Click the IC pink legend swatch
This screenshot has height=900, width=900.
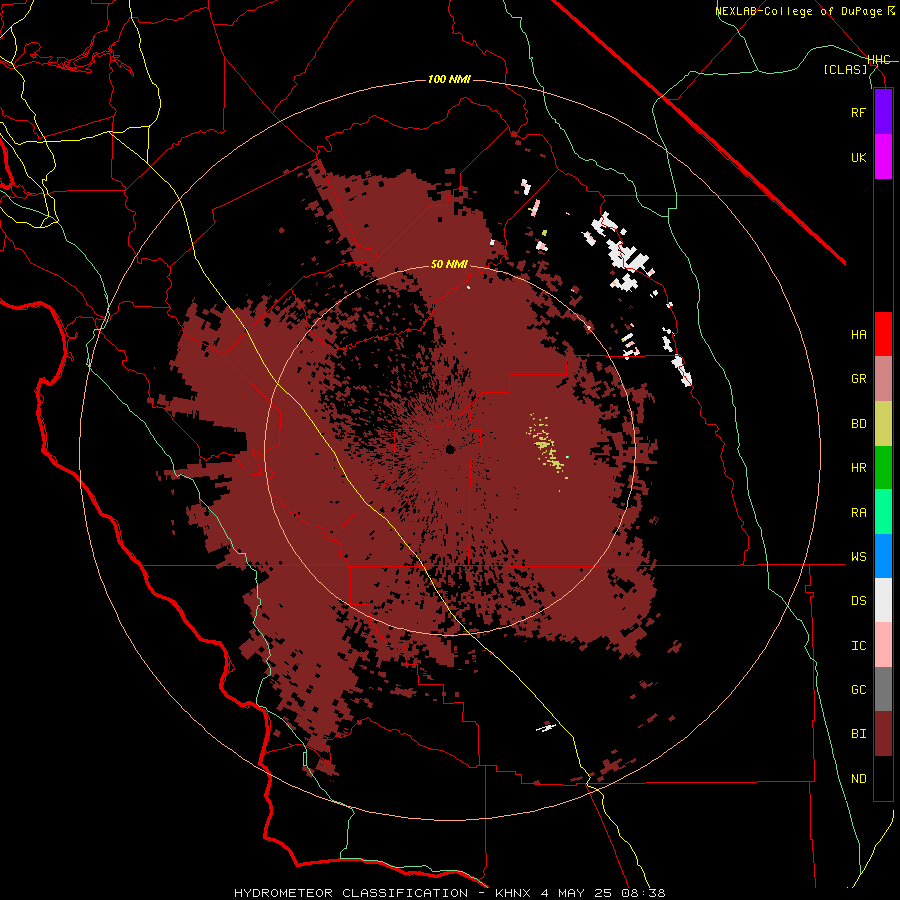[x=883, y=645]
